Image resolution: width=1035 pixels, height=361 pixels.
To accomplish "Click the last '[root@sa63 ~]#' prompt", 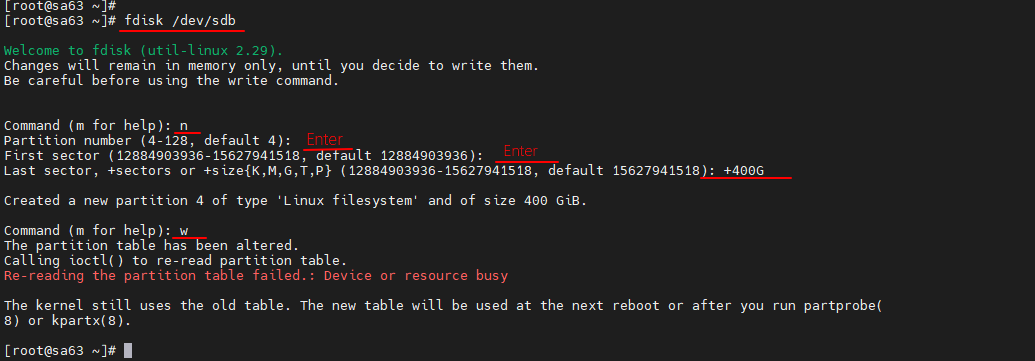I will pos(60,350).
